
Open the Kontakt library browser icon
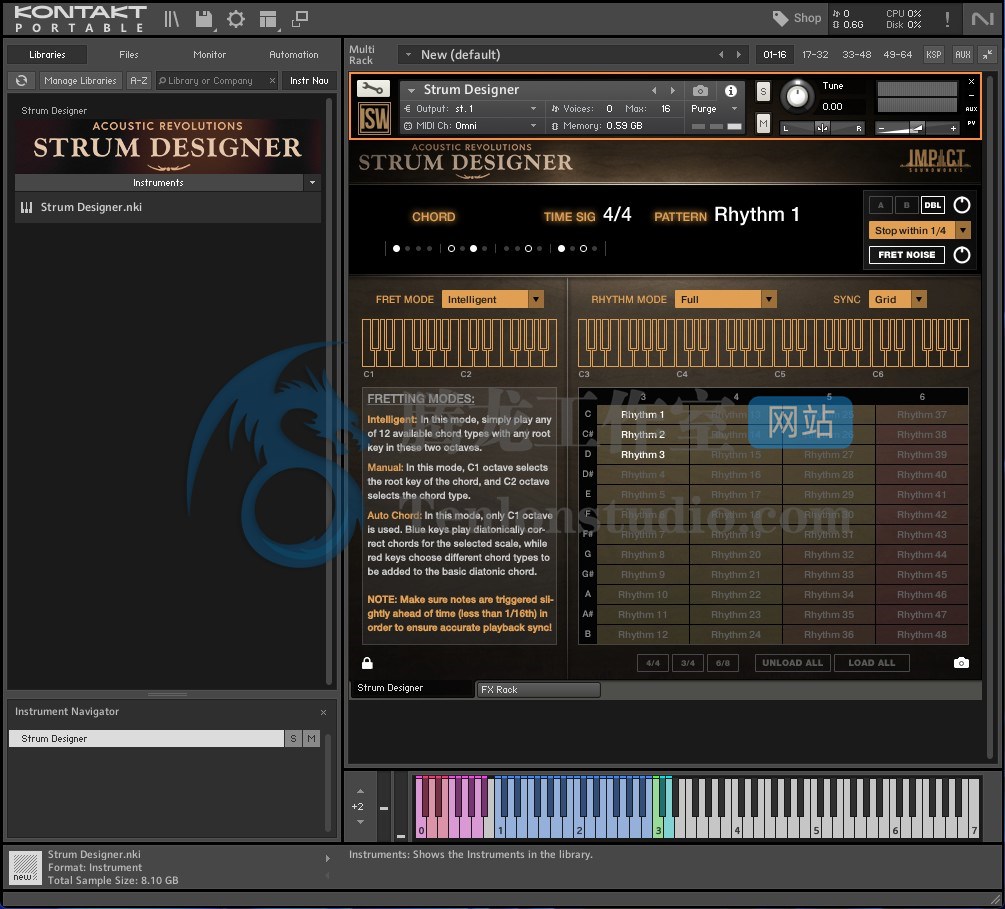coord(171,19)
